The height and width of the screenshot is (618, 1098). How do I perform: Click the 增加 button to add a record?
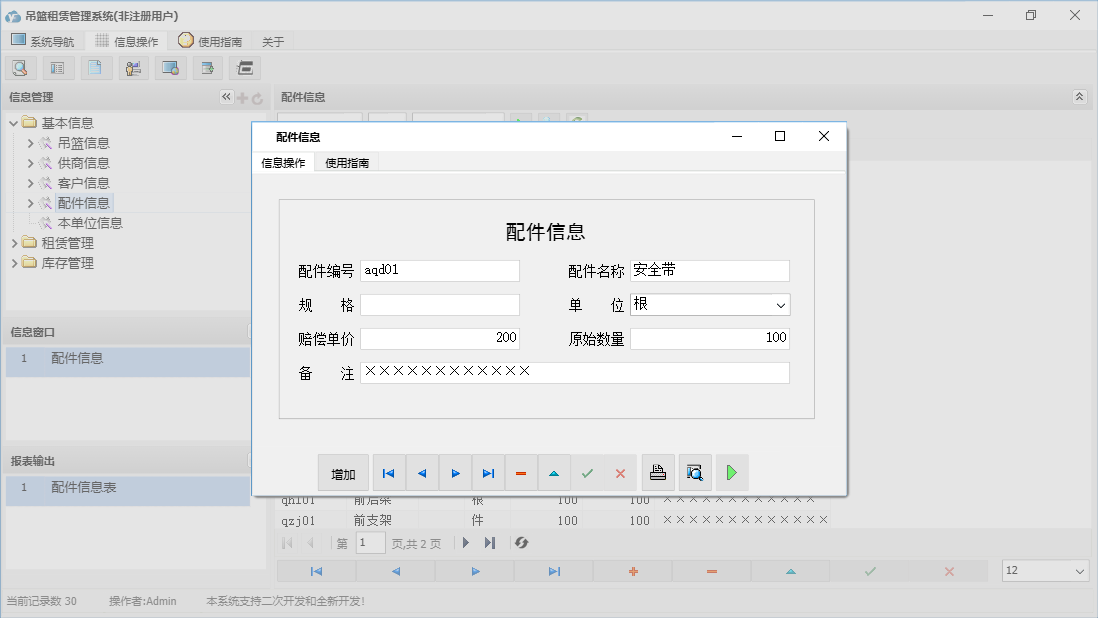(x=343, y=472)
